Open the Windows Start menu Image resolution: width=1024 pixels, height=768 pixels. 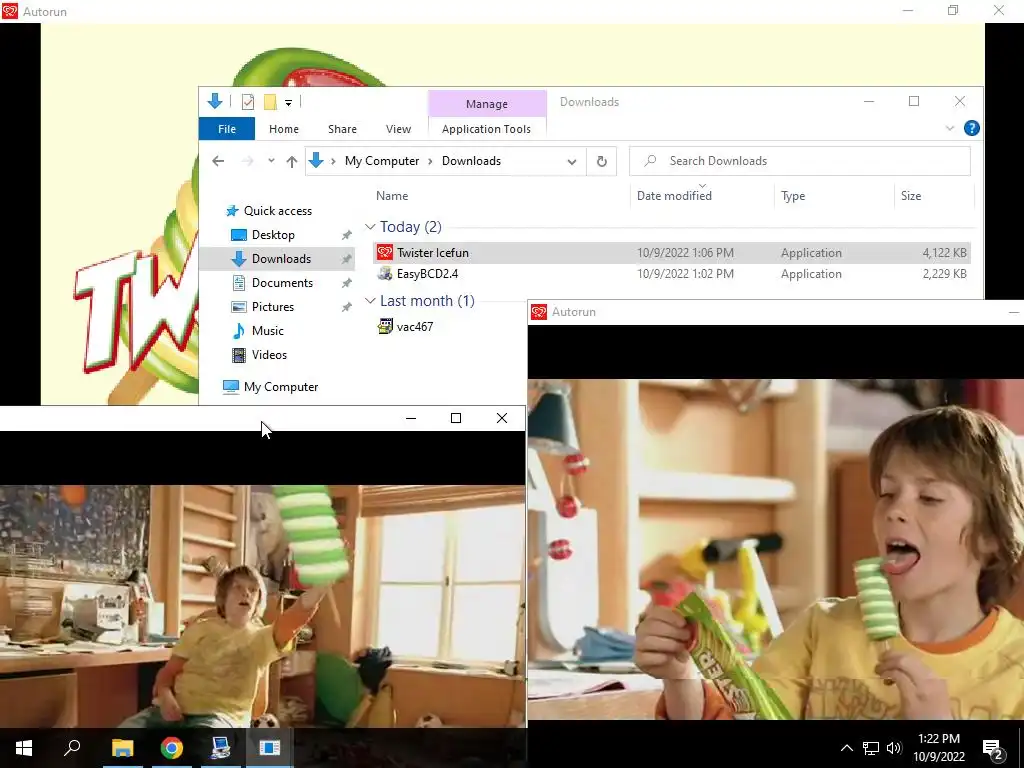[x=24, y=748]
